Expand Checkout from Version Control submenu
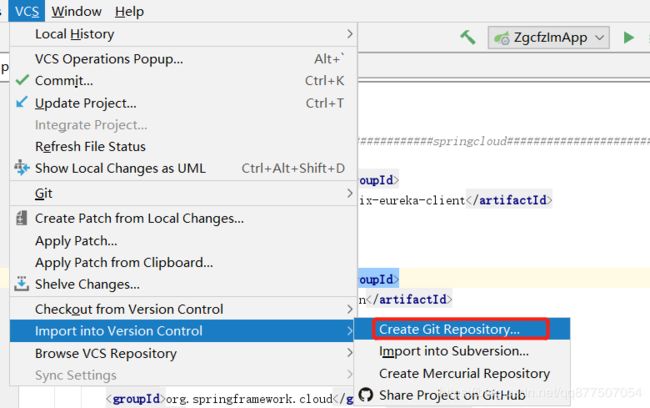 [183, 309]
